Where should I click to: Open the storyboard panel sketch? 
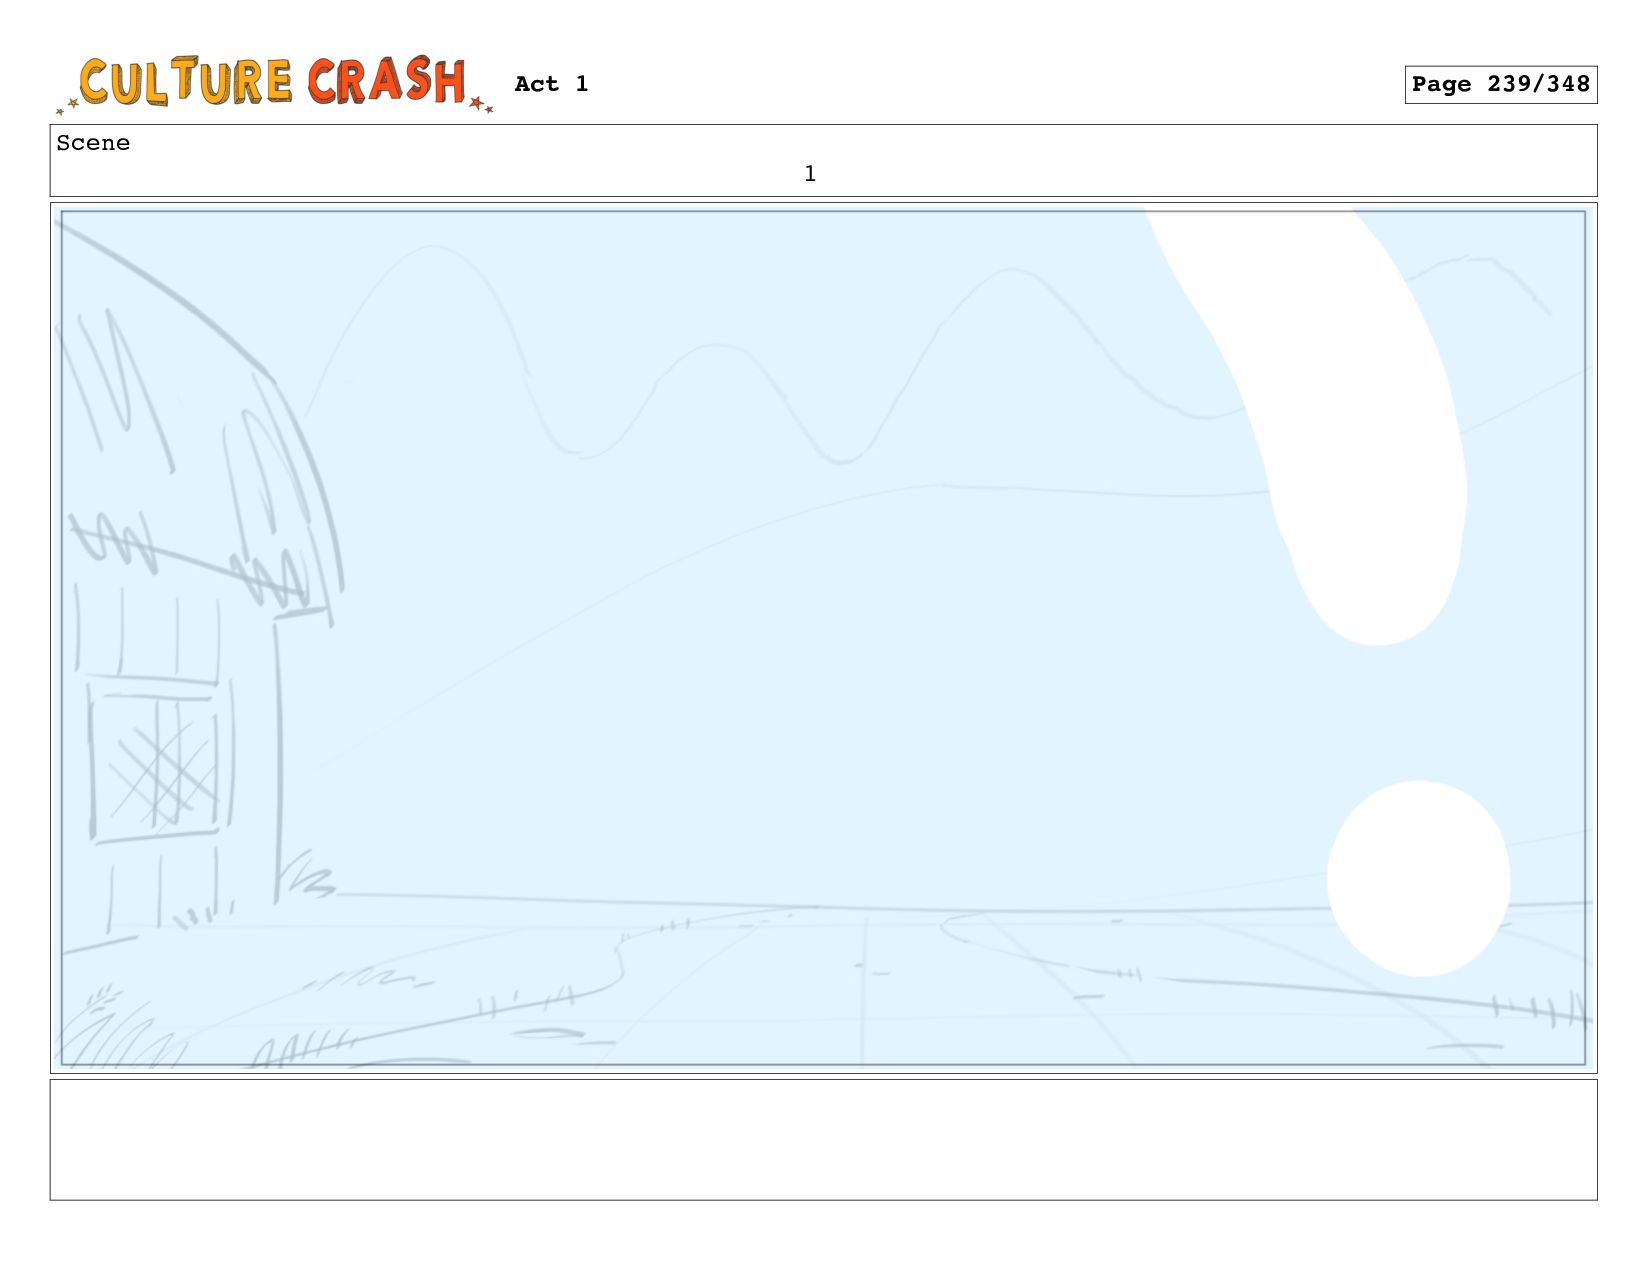[823, 638]
